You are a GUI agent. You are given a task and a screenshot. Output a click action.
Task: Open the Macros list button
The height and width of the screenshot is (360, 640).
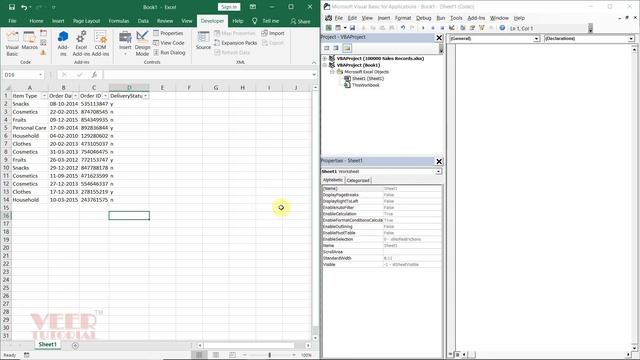coord(29,41)
